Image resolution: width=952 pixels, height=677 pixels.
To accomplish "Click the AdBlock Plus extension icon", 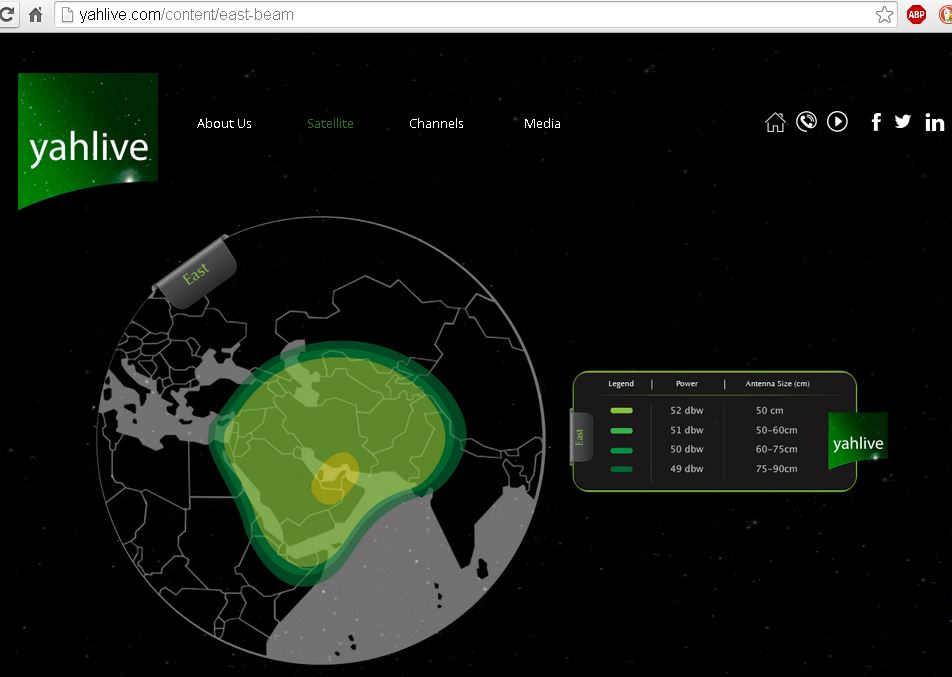I will (x=916, y=15).
